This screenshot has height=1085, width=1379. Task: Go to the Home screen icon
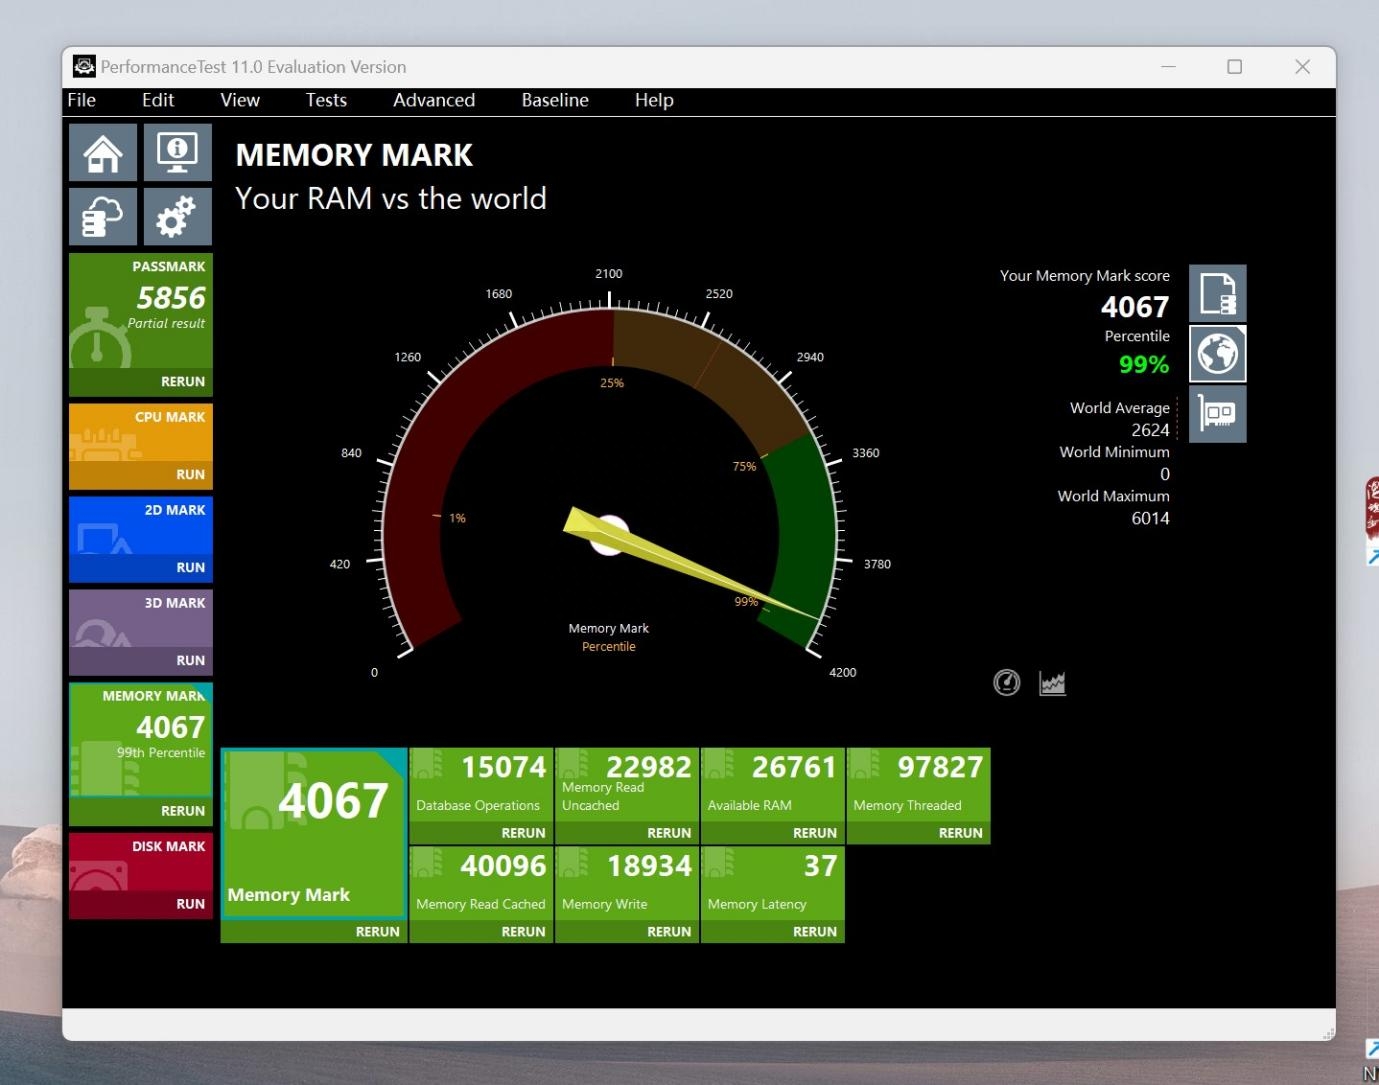[103, 153]
